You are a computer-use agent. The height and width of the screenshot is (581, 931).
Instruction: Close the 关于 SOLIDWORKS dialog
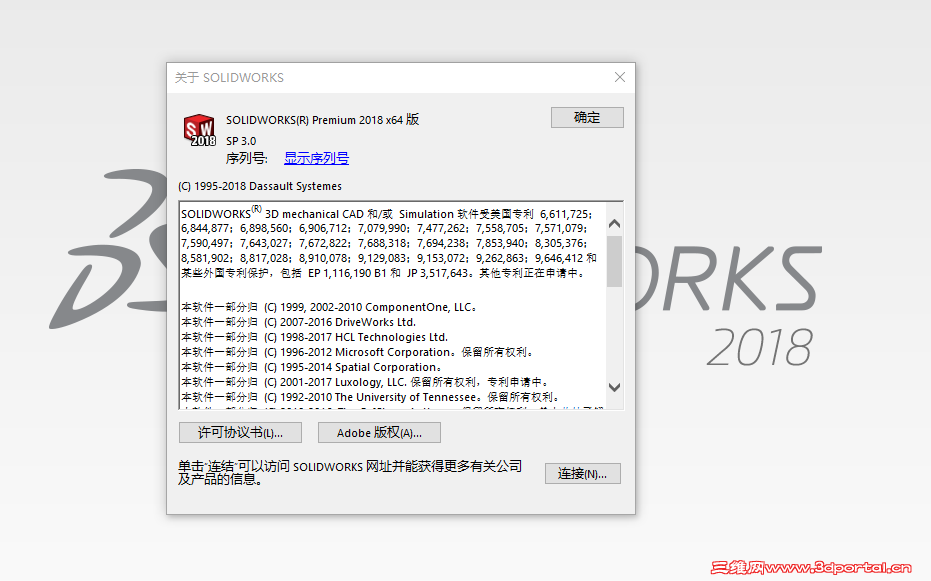[x=620, y=77]
